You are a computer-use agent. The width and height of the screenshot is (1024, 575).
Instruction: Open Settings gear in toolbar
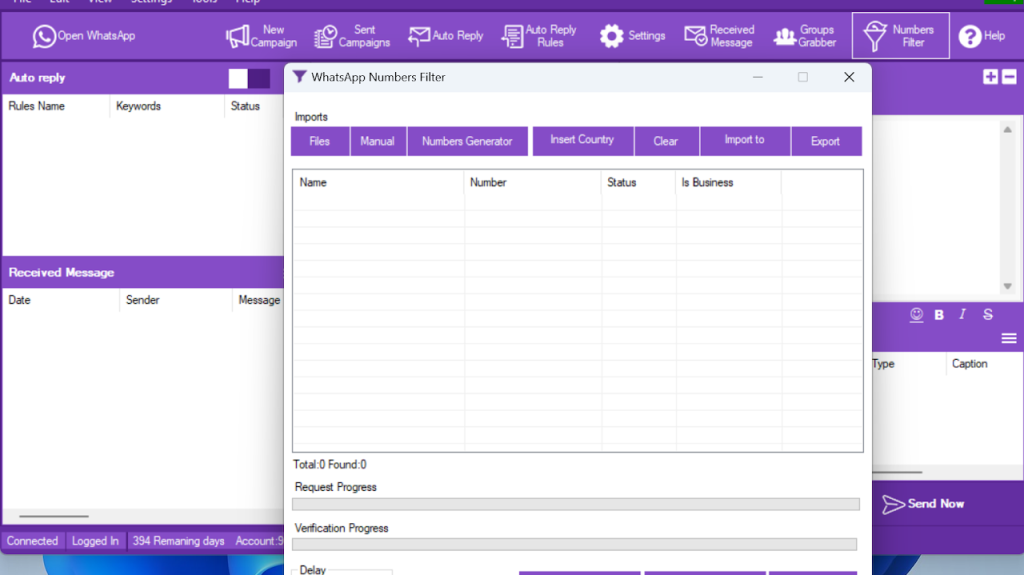(x=632, y=36)
